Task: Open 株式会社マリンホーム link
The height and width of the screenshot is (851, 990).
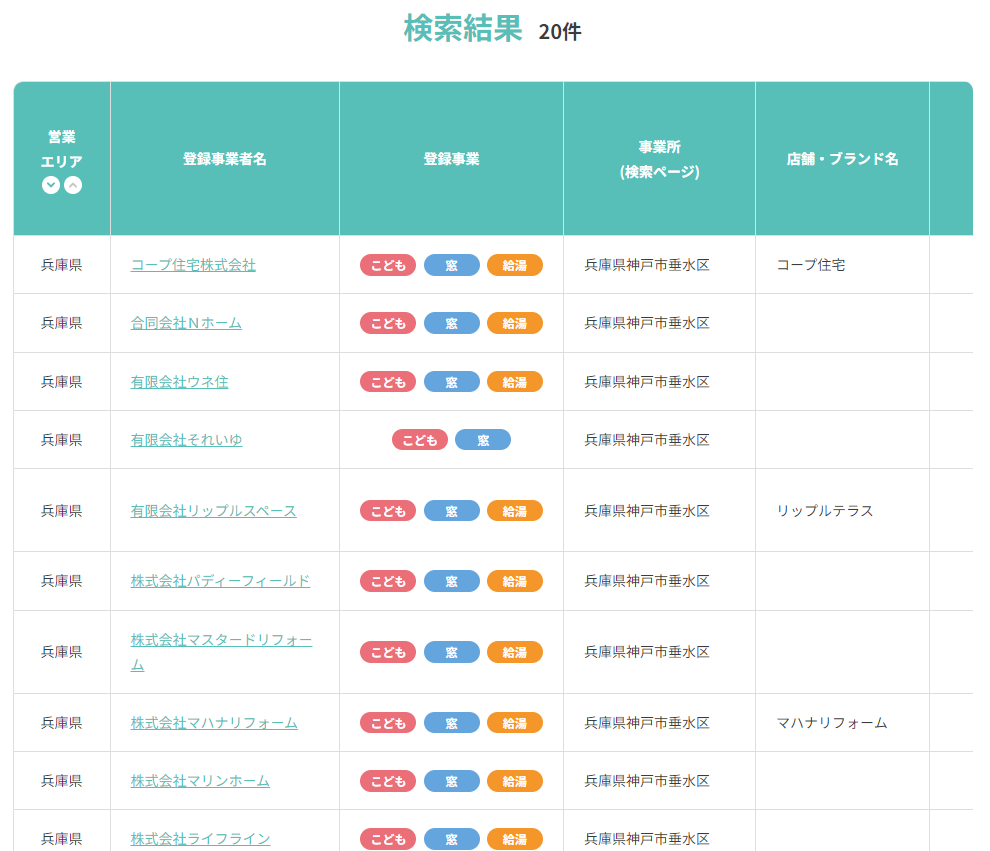Action: click(x=200, y=781)
